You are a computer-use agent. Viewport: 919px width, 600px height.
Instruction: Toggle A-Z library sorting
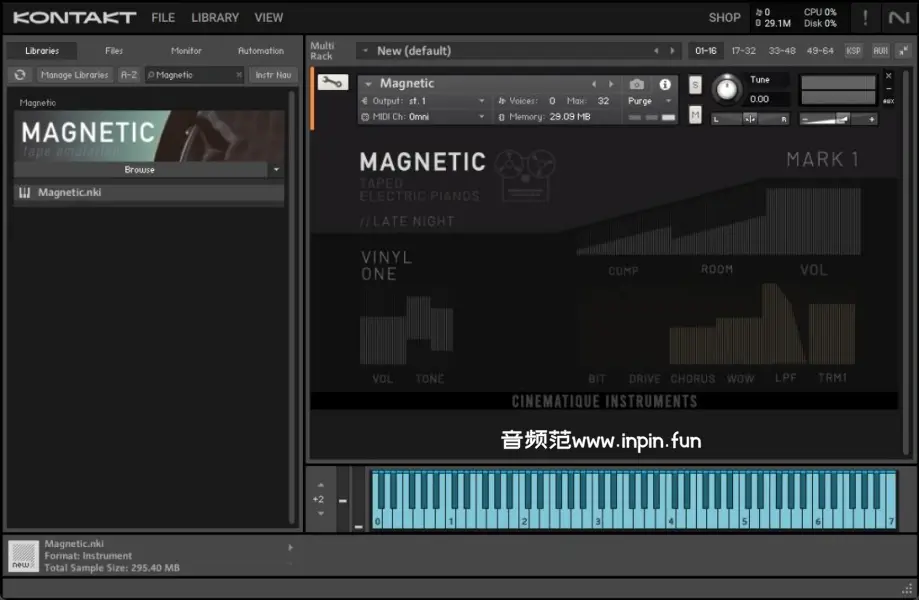click(129, 75)
